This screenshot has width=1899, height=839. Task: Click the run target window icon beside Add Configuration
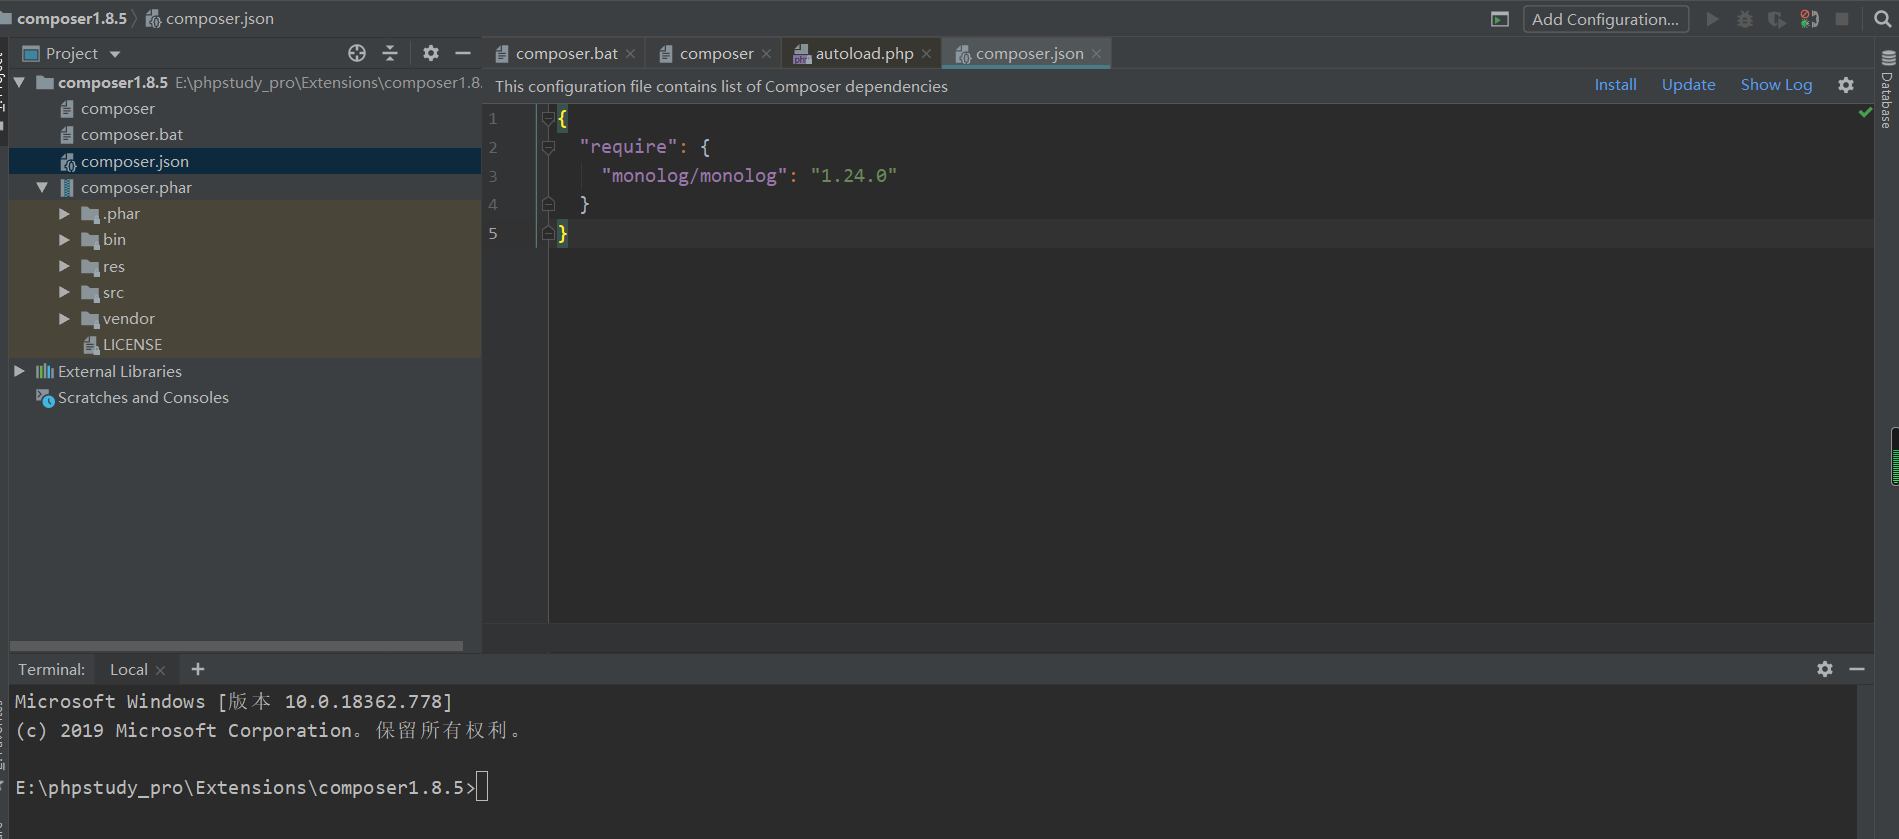pyautogui.click(x=1500, y=19)
